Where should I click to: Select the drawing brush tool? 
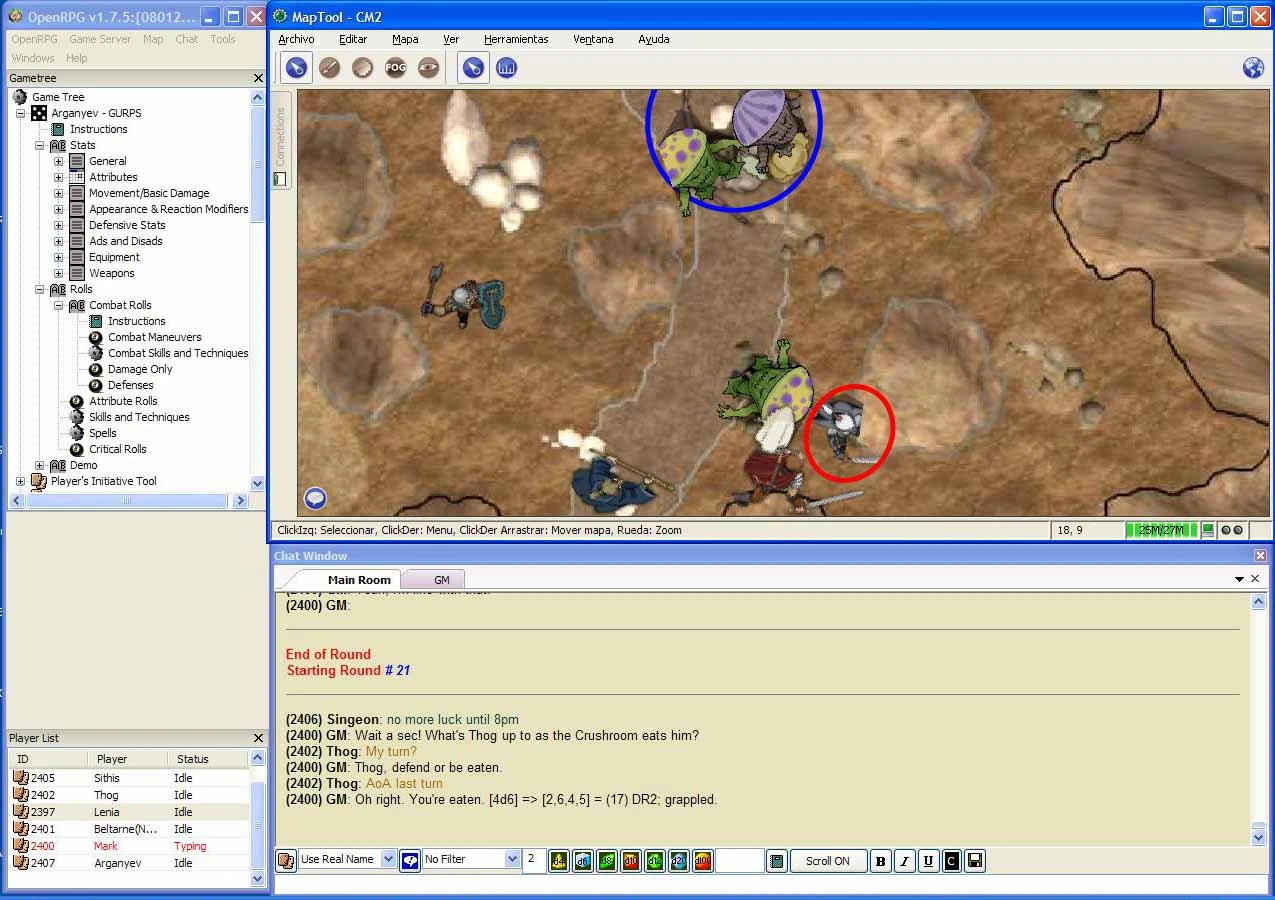tap(329, 68)
